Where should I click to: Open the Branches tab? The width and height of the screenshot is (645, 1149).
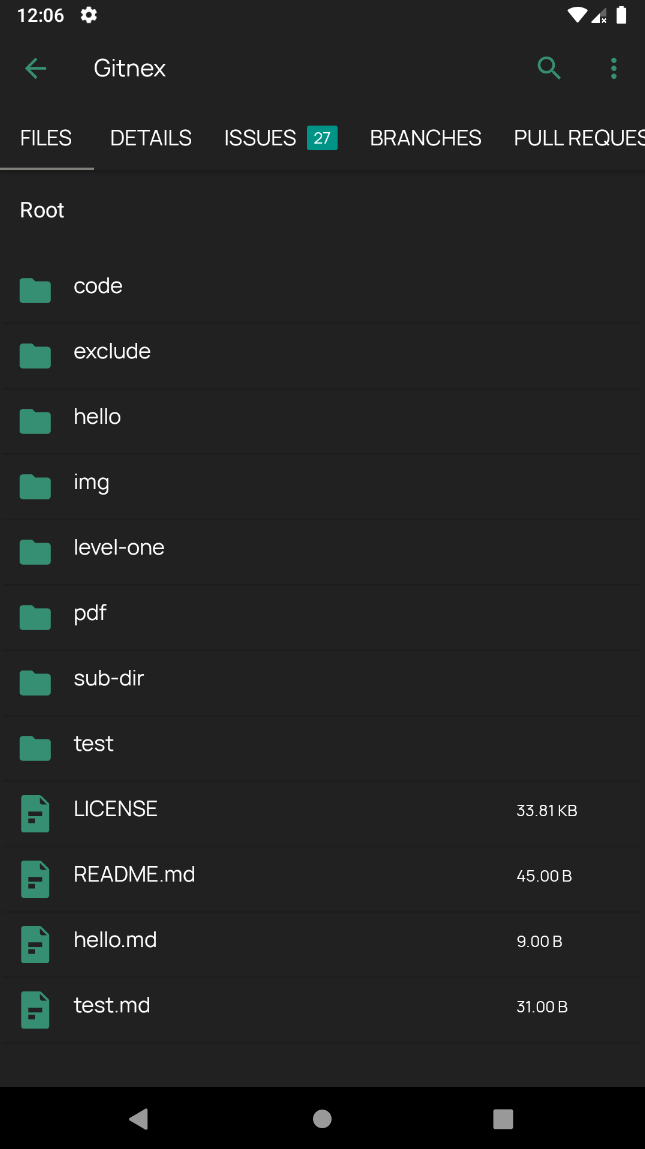pos(425,138)
